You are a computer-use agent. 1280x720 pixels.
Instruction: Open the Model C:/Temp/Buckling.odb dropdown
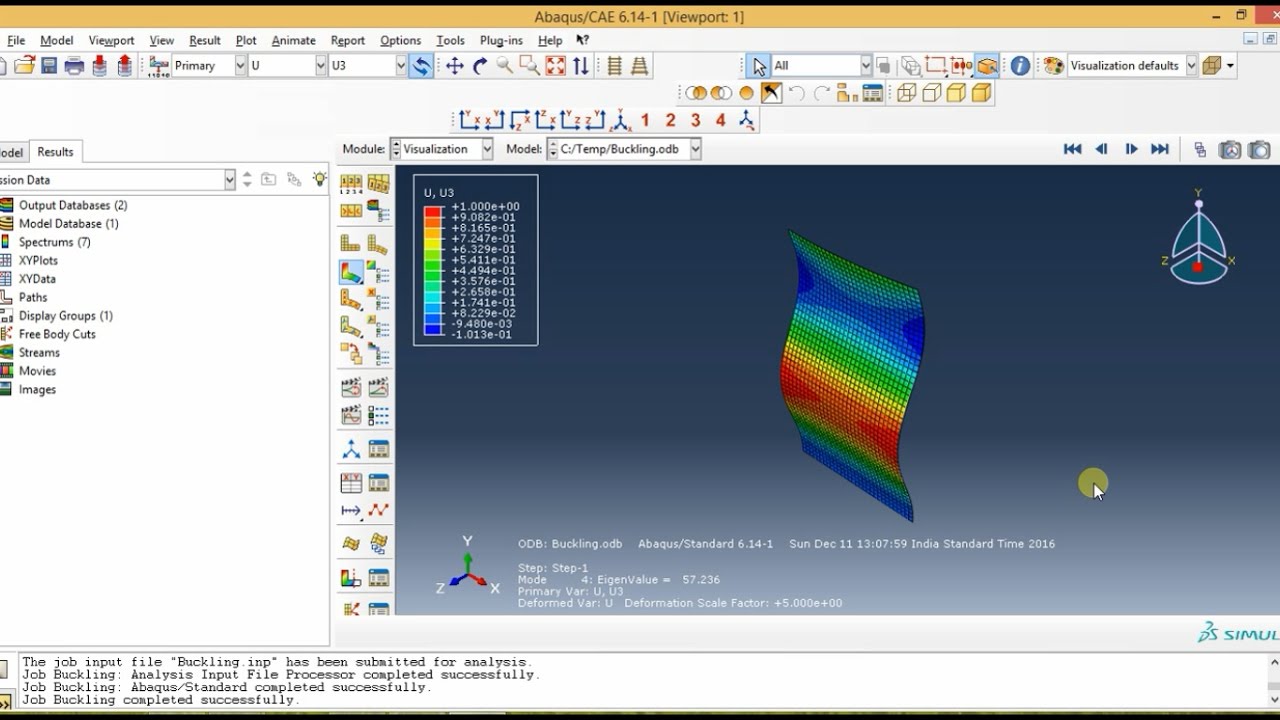click(624, 149)
